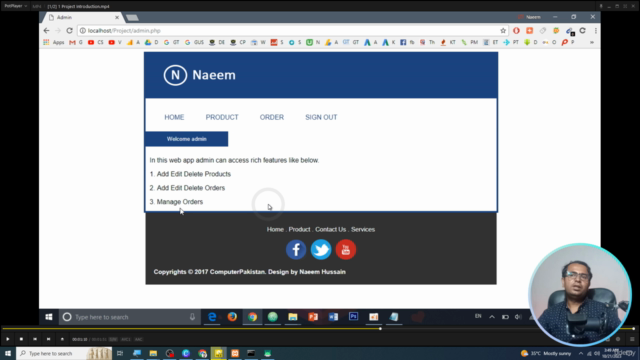Click the bottom taskbar search box
Viewport: 640px width, 360px height.
pos(64,353)
